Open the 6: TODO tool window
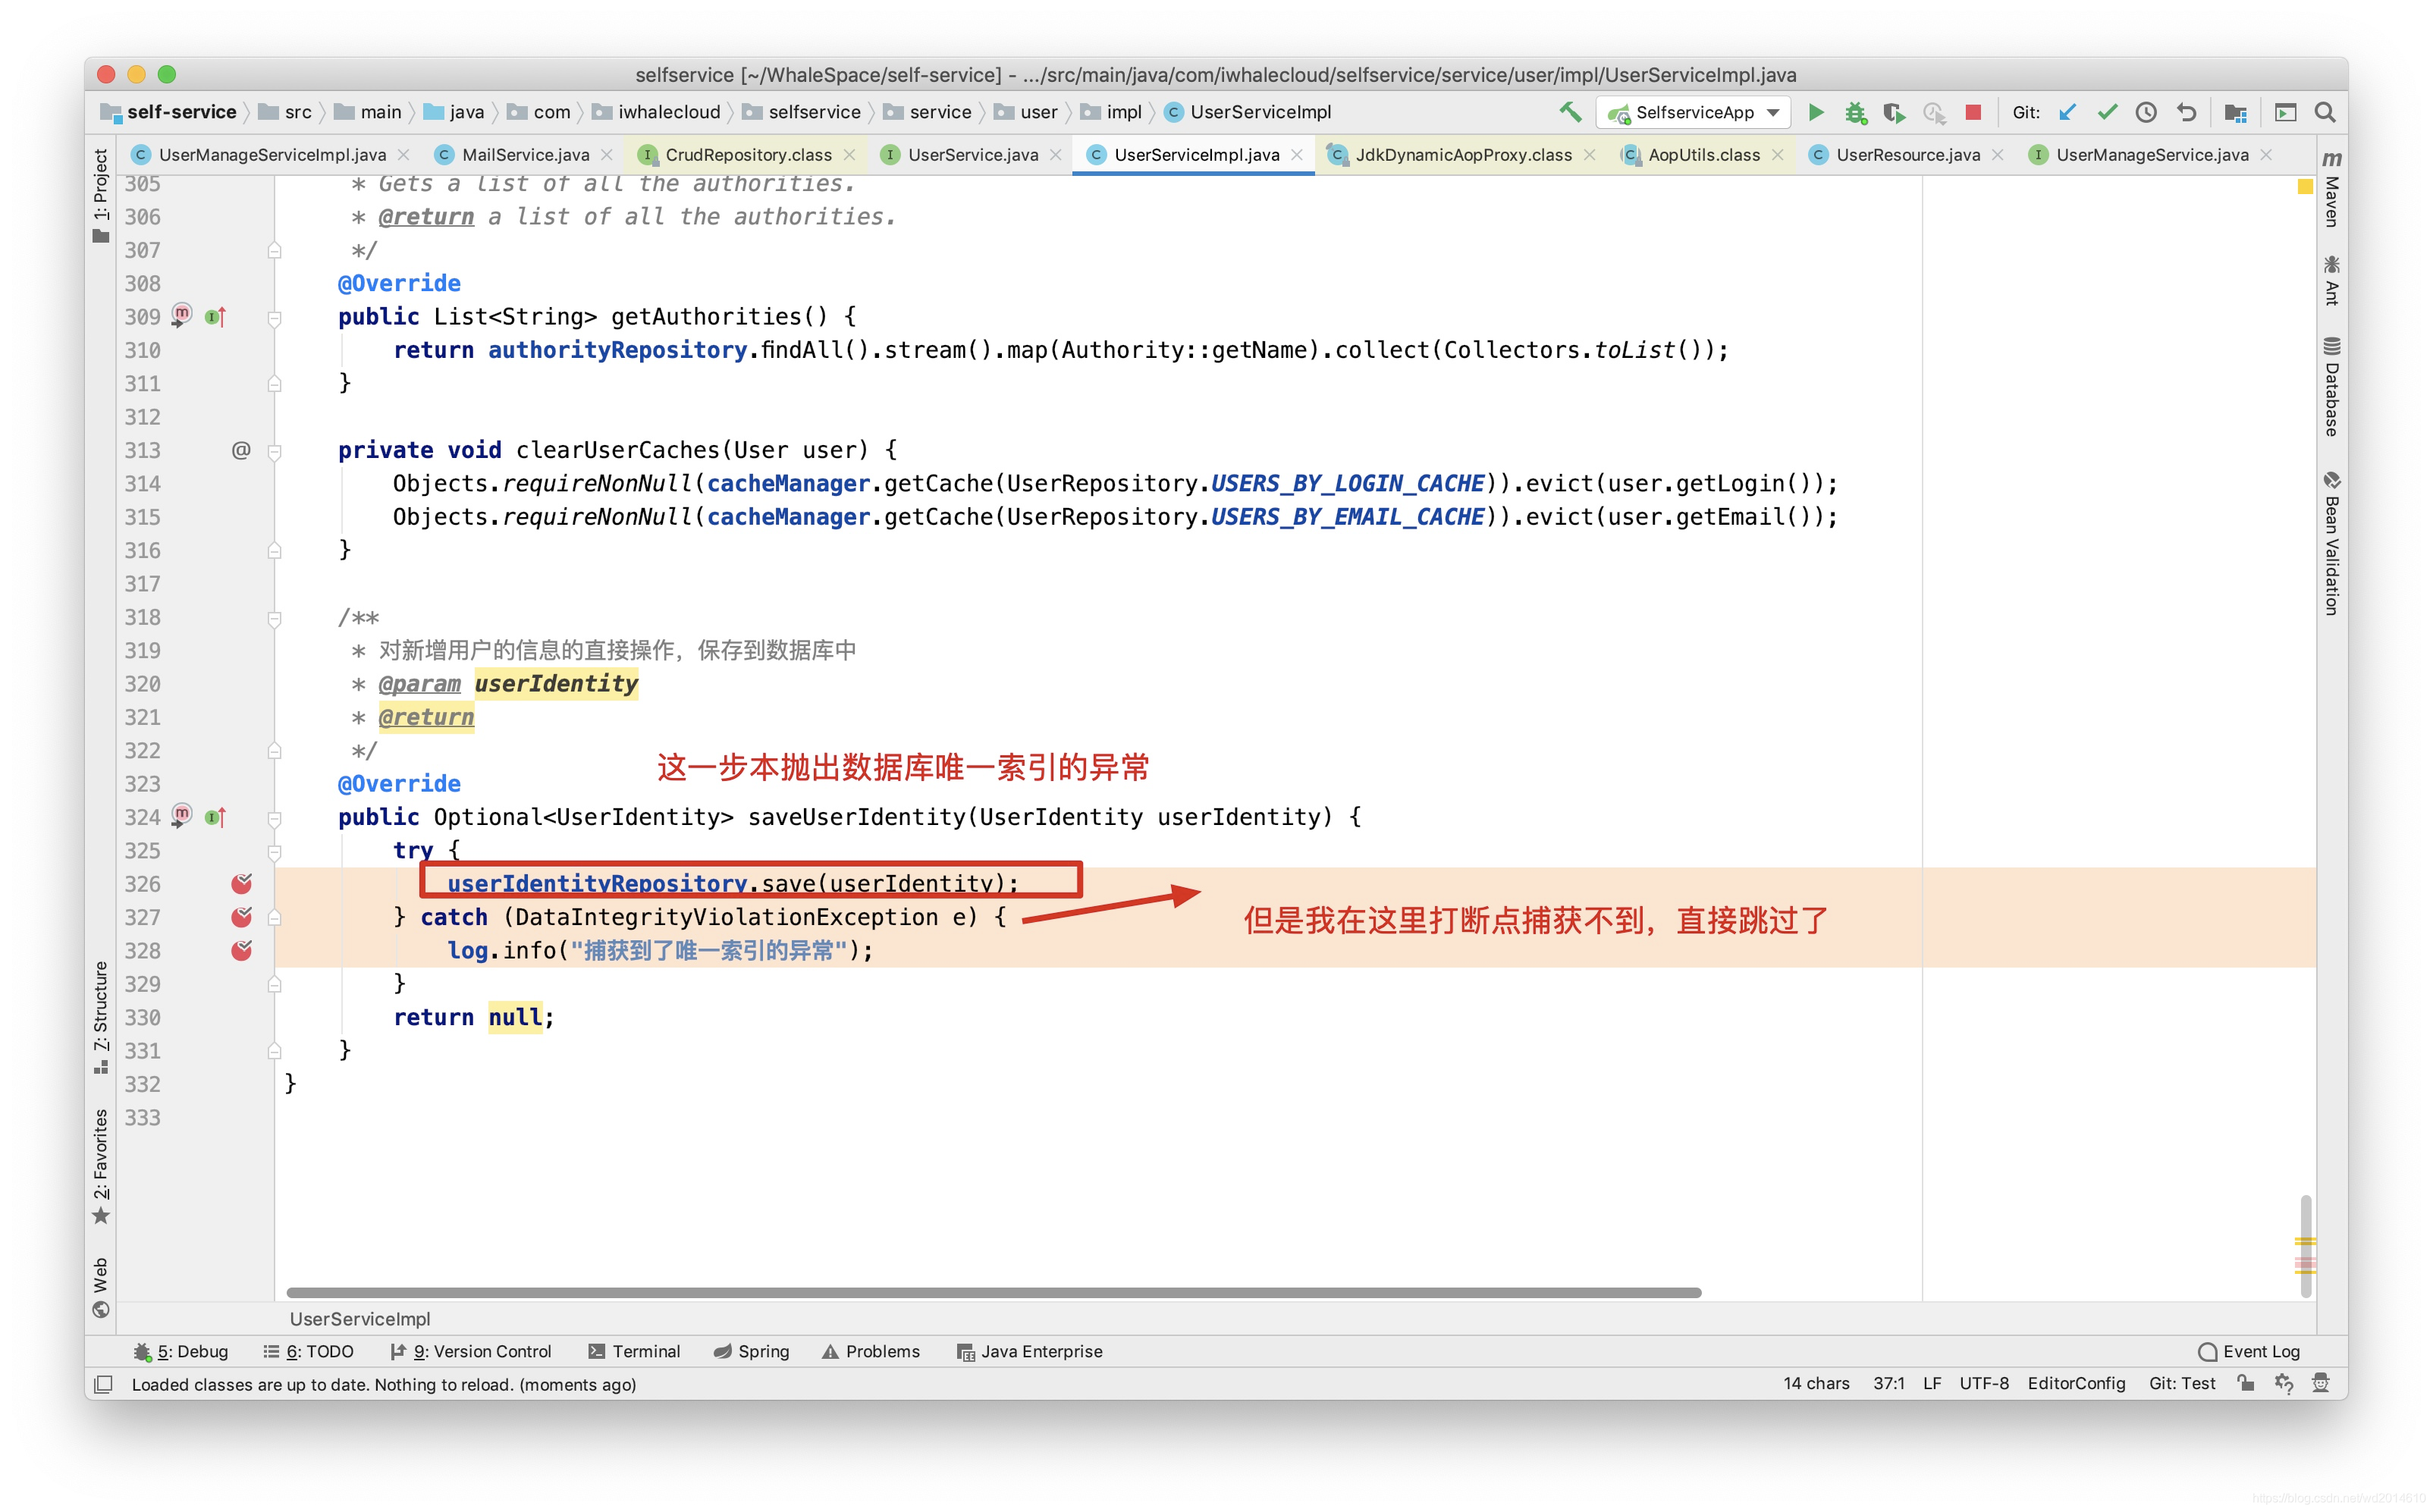This screenshot has width=2433, height=1512. 308,1351
